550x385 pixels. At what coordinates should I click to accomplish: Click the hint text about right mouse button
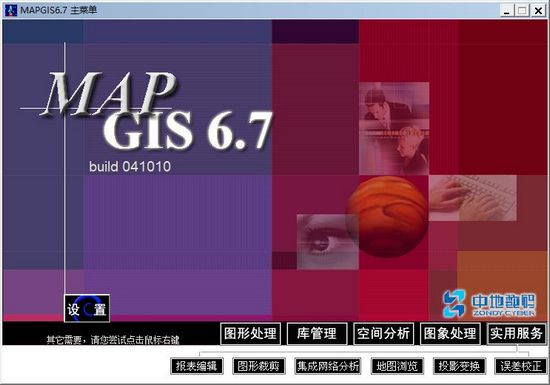(x=113, y=339)
